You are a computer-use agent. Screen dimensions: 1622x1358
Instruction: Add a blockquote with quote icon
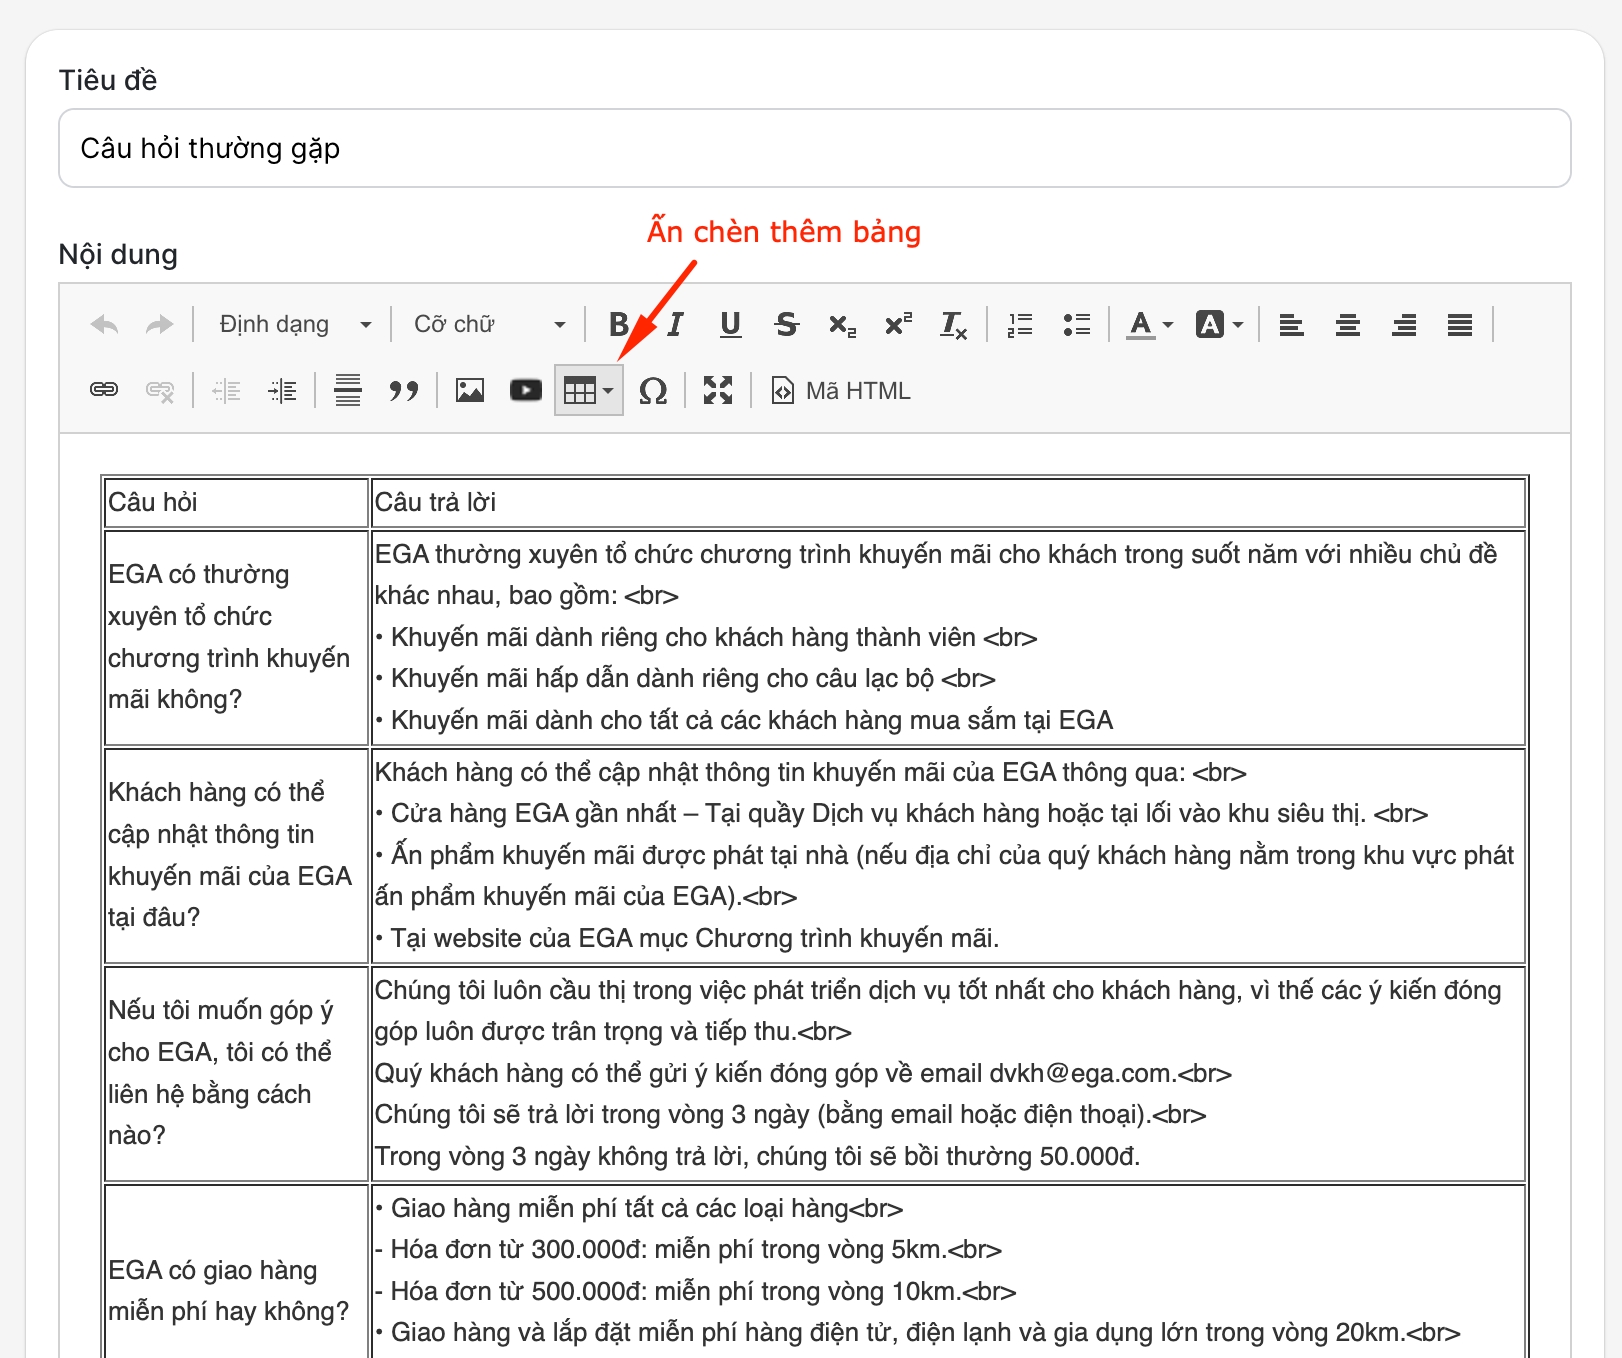pyautogui.click(x=404, y=391)
